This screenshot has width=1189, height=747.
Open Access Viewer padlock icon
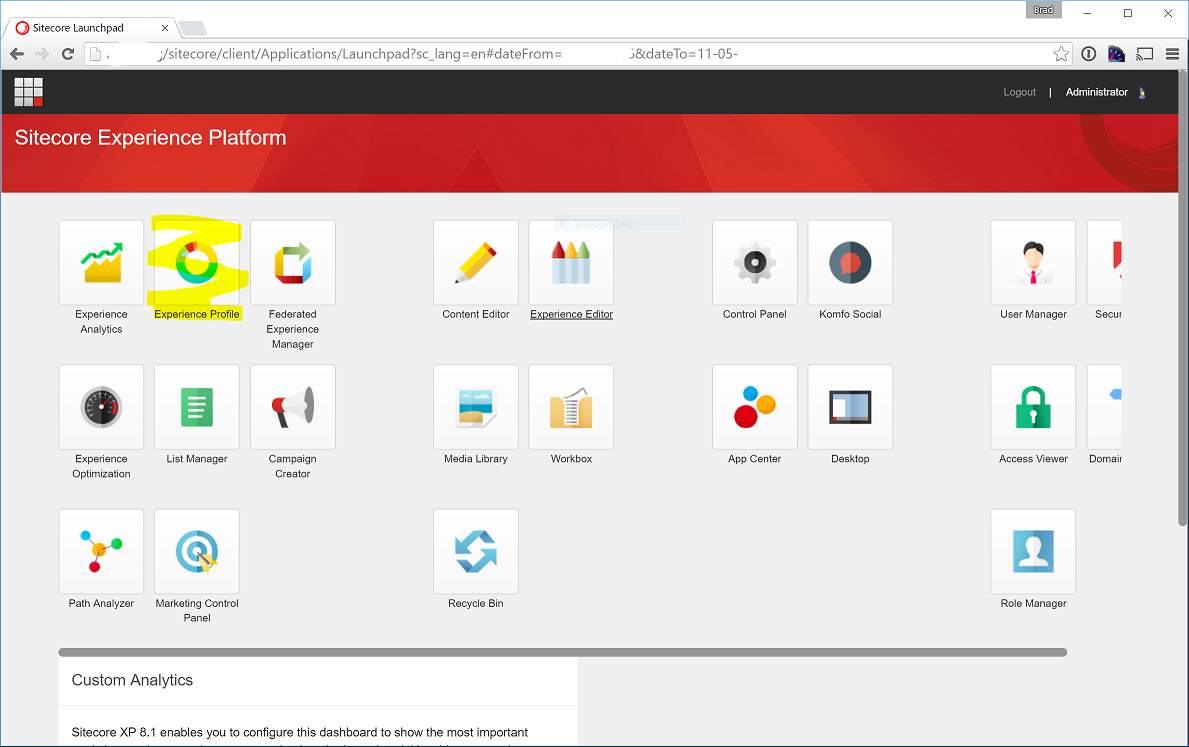point(1033,407)
